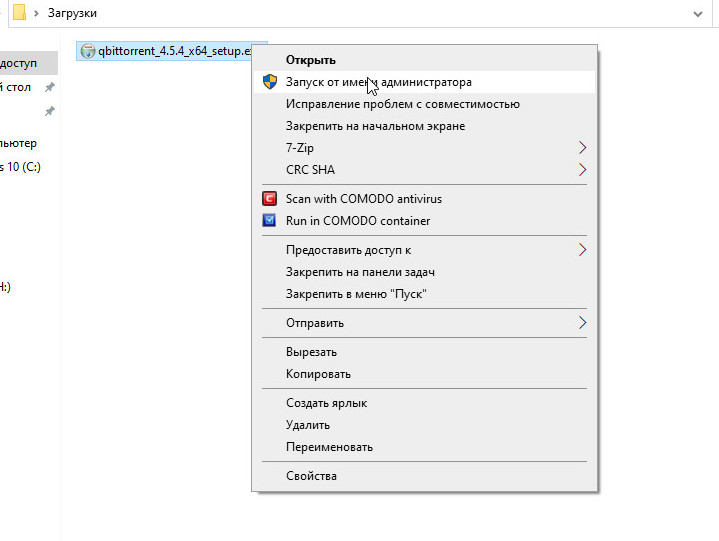Expand the 7-Zip submenu arrow

pos(582,148)
